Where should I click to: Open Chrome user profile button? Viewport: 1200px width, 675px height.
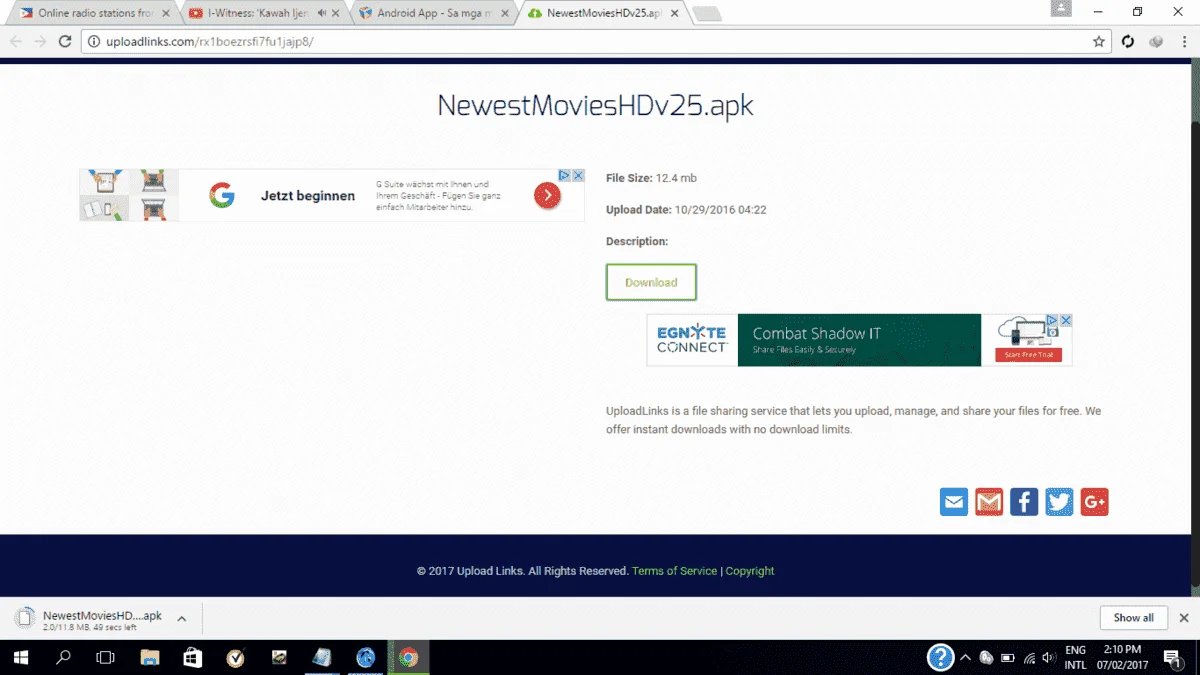point(1062,8)
